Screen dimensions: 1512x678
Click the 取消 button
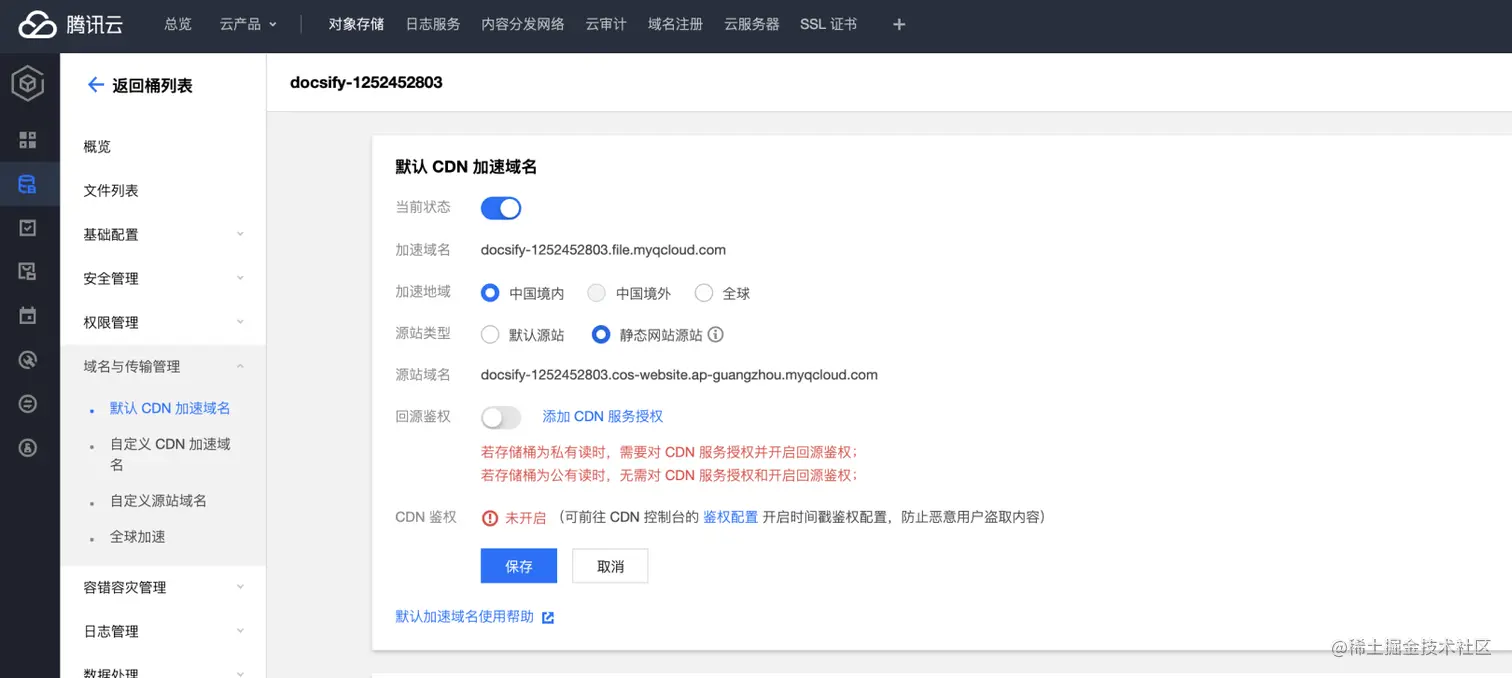(610, 566)
